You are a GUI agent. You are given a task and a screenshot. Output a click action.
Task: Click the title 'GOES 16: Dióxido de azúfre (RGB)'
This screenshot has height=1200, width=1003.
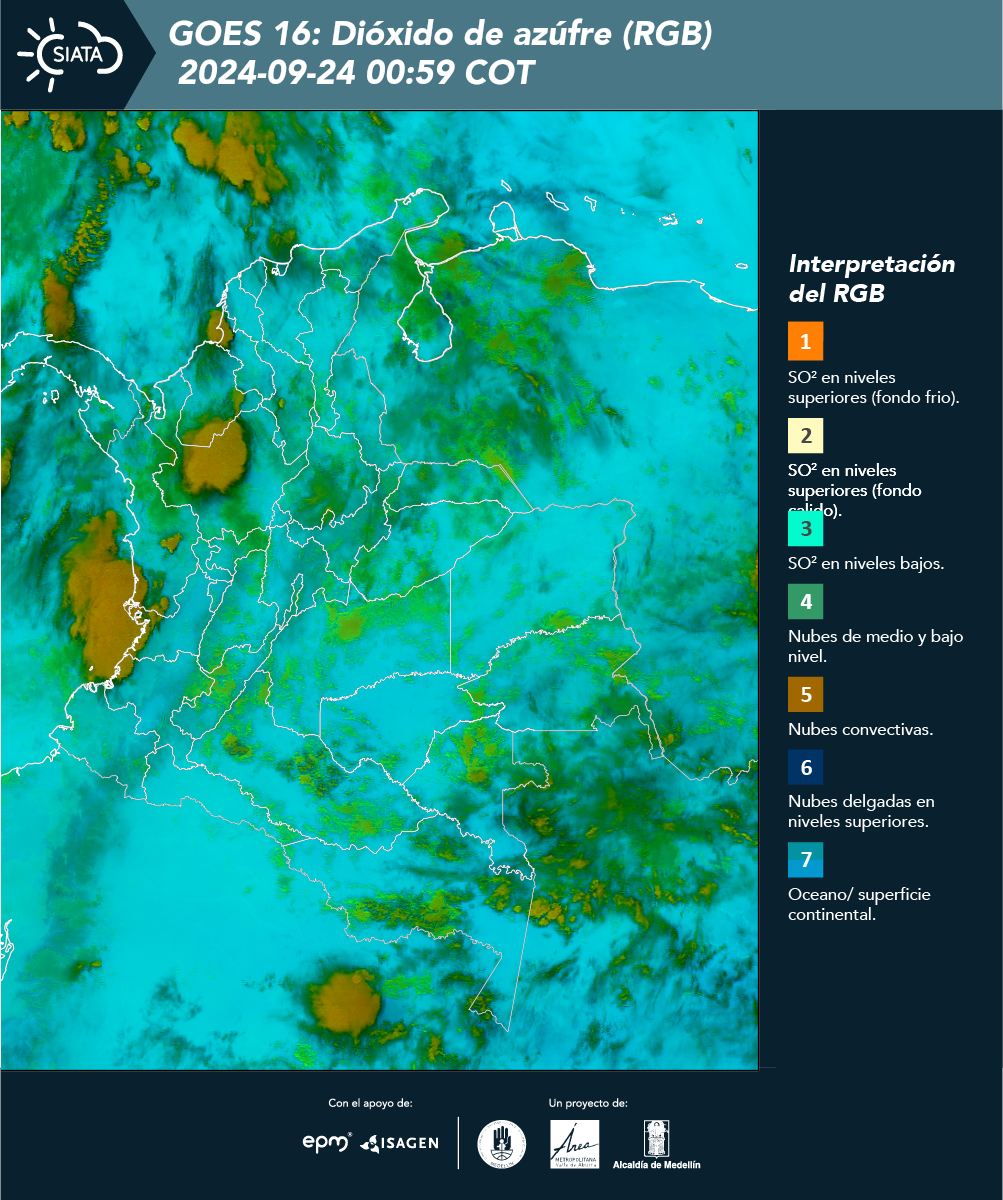point(441,34)
